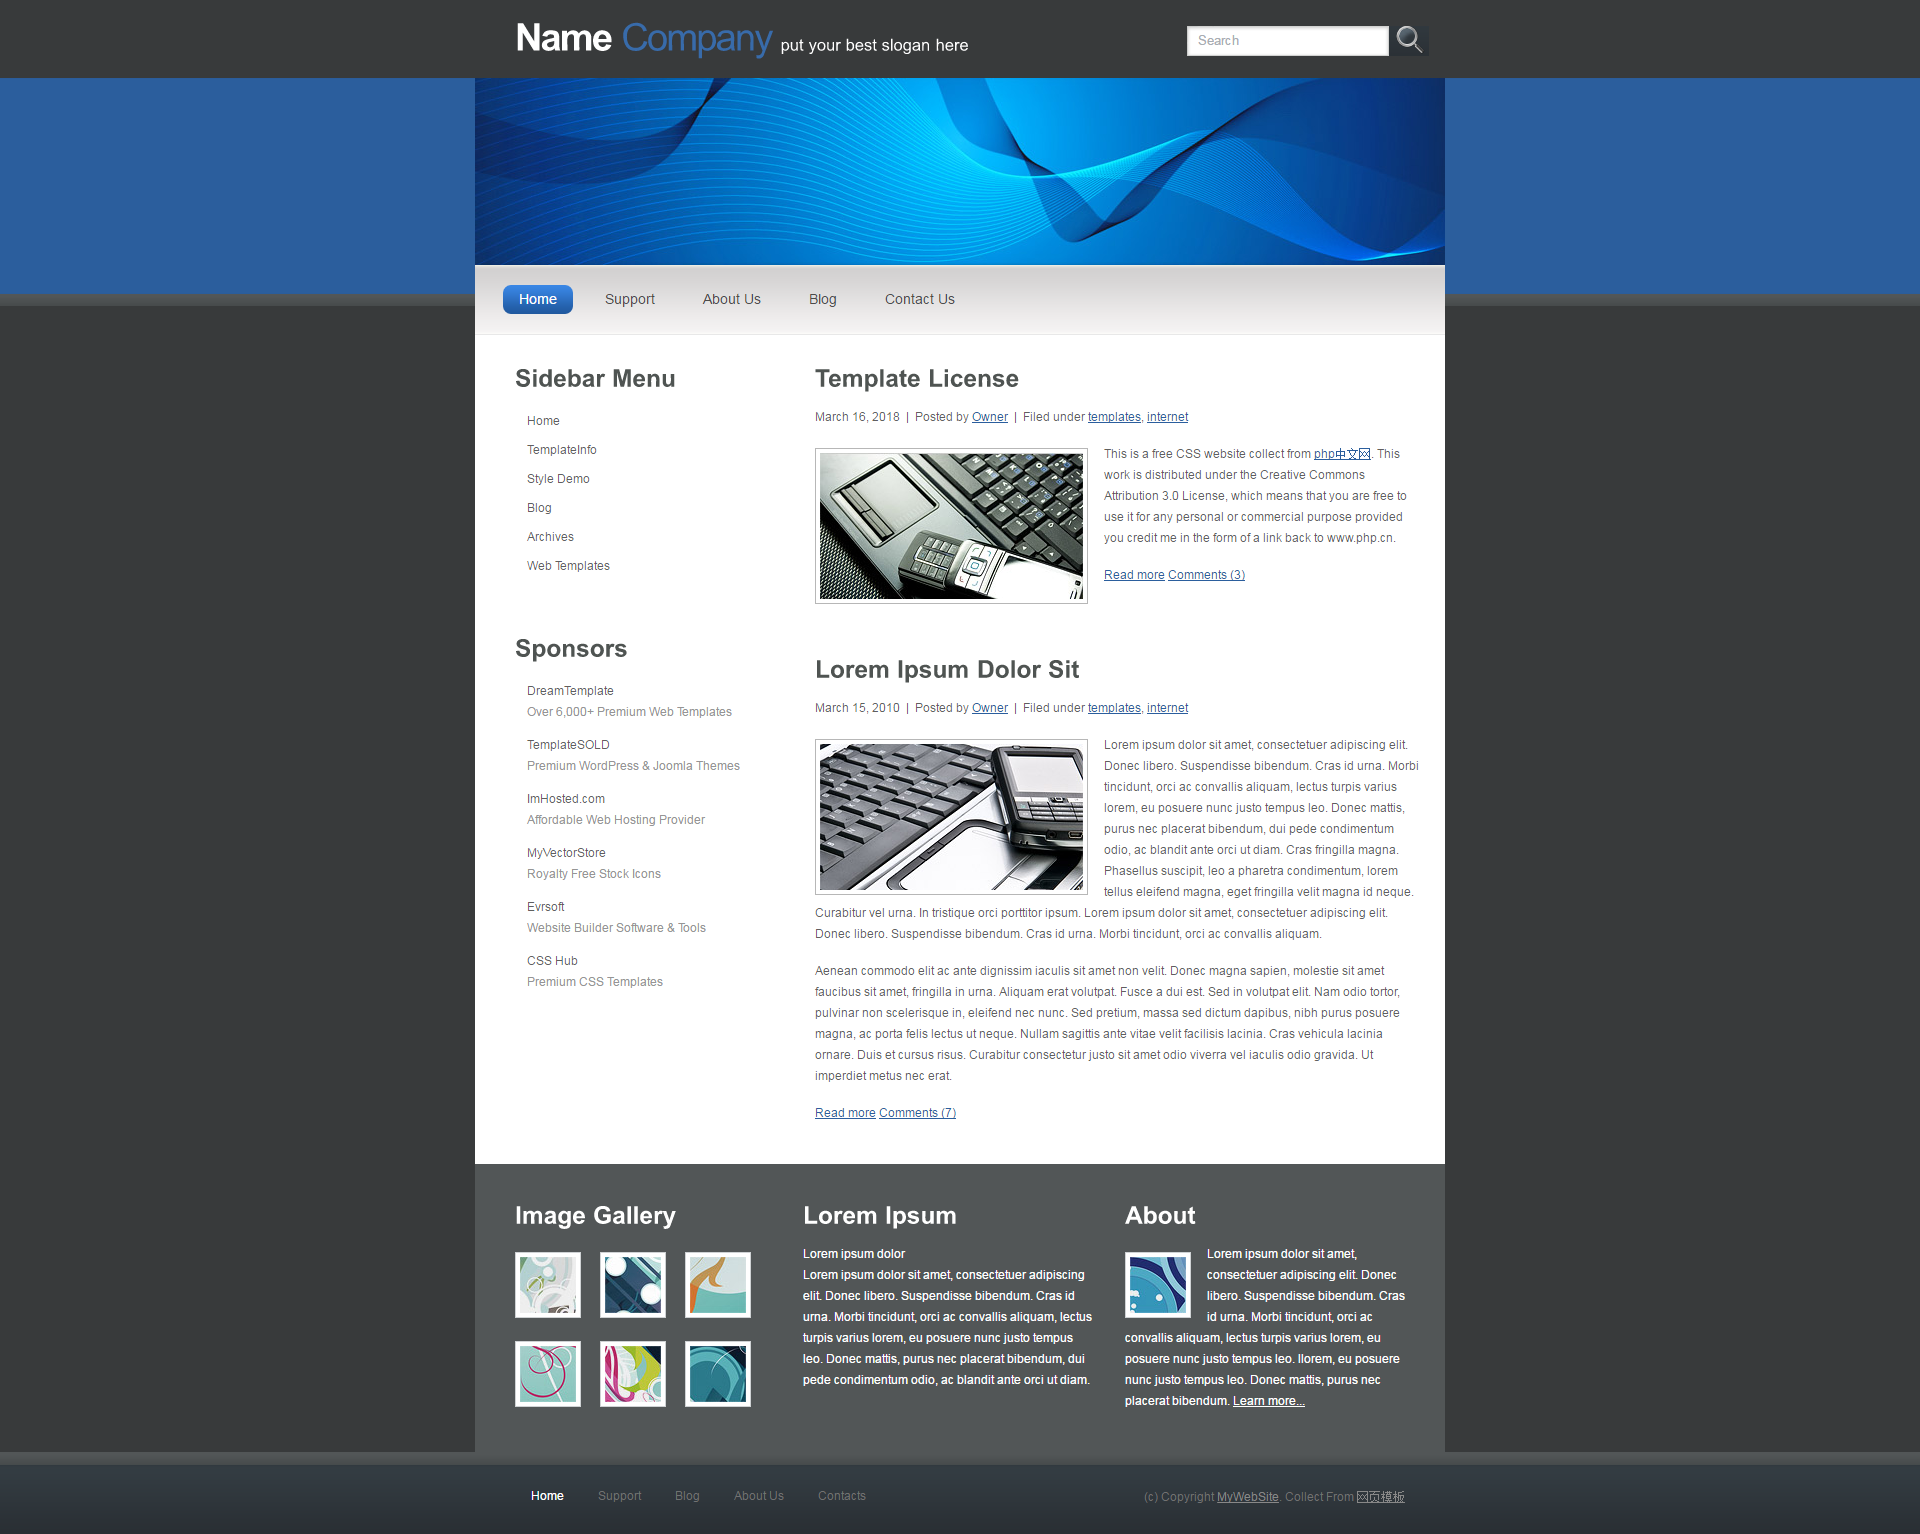Open the TemplateSOLD sponsor link

pos(568,745)
